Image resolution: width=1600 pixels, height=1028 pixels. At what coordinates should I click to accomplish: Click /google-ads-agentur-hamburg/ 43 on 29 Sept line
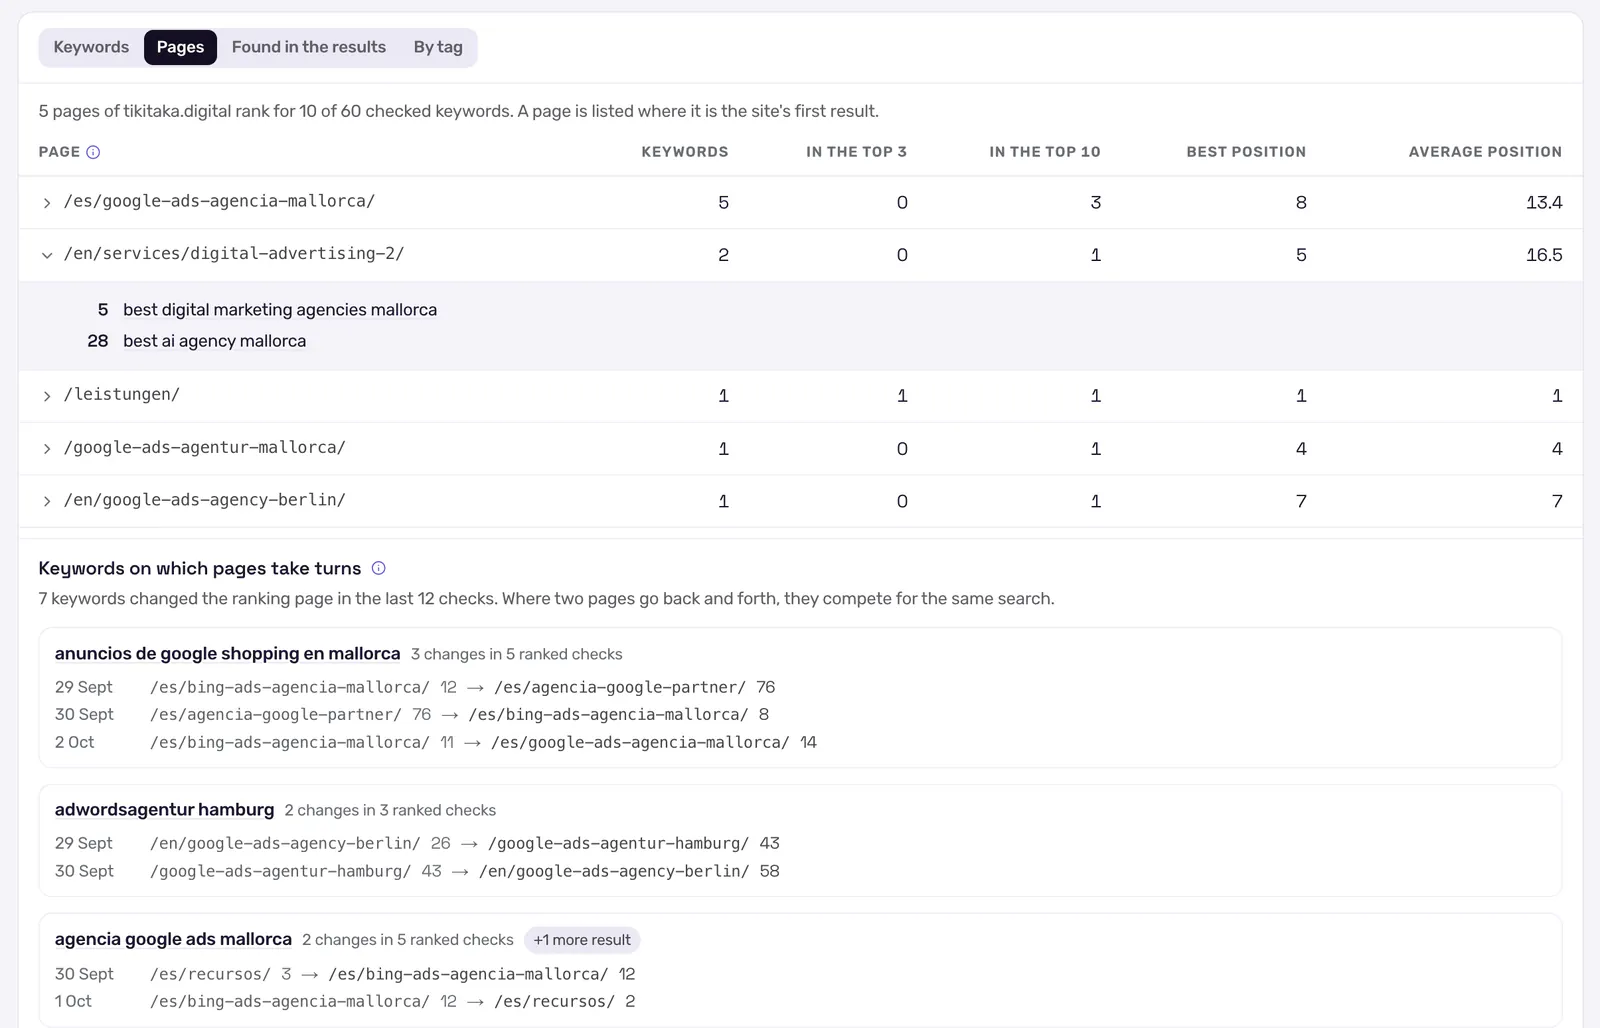(x=633, y=843)
